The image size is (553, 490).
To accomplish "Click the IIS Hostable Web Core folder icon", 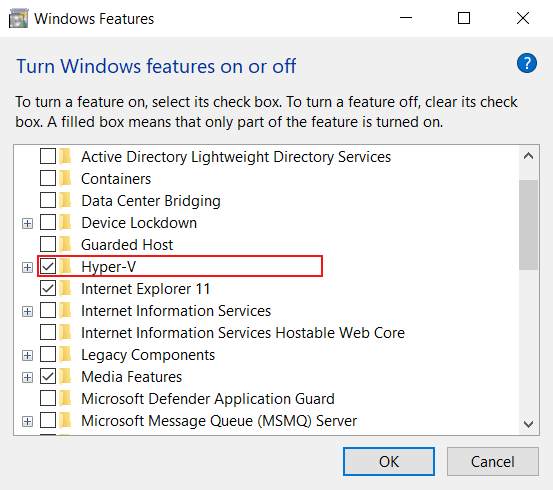I will pos(66,332).
